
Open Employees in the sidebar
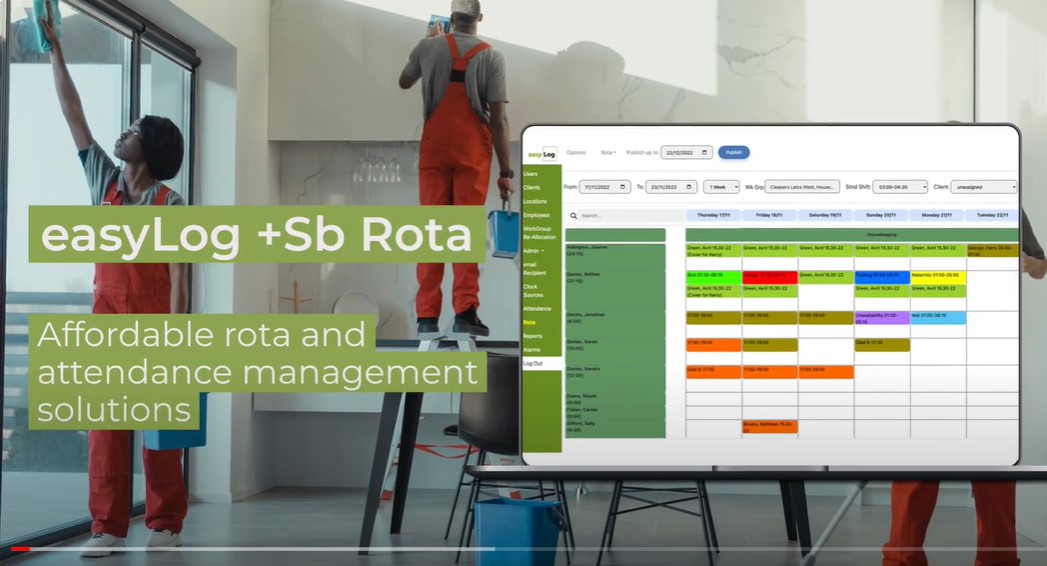click(537, 215)
